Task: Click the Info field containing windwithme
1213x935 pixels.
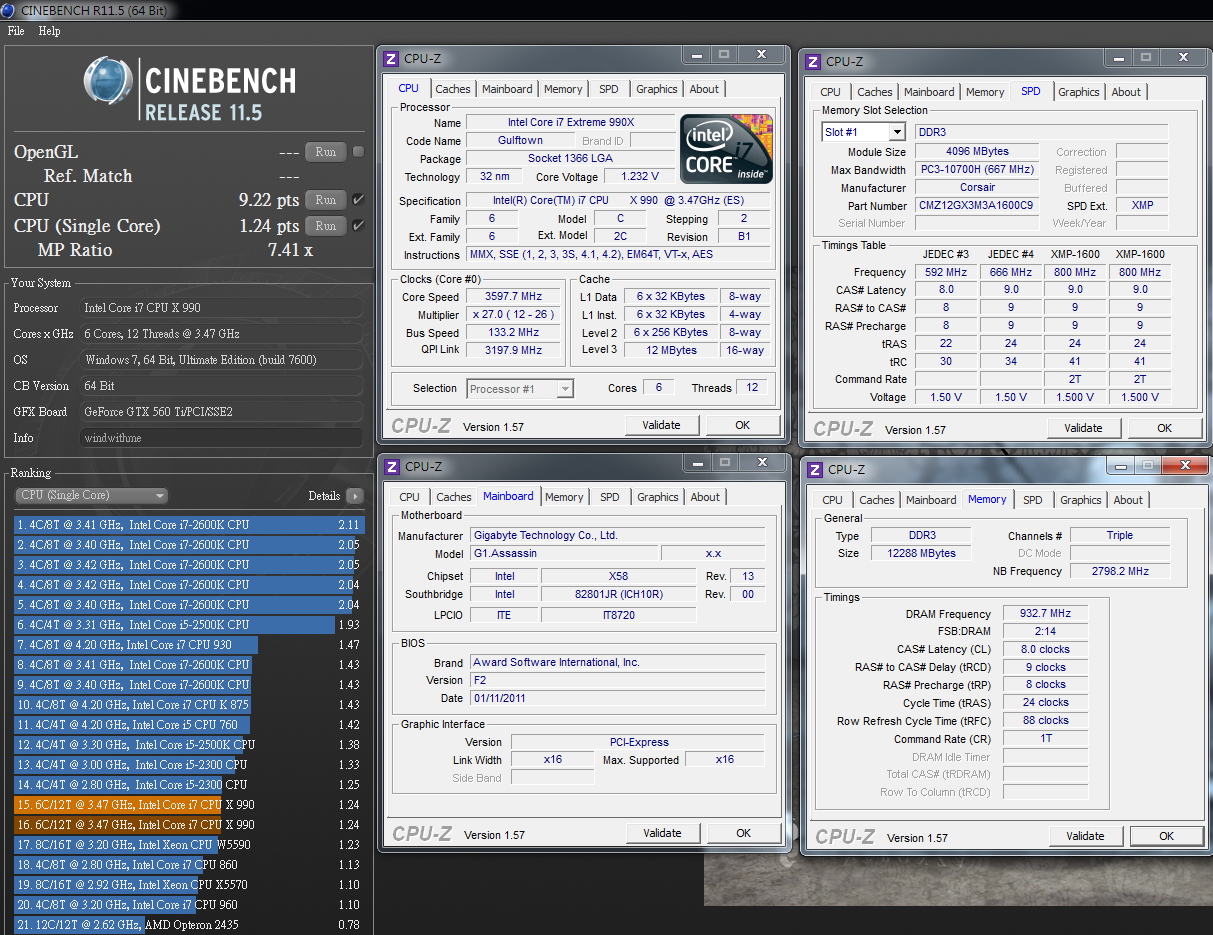Action: tap(221, 438)
